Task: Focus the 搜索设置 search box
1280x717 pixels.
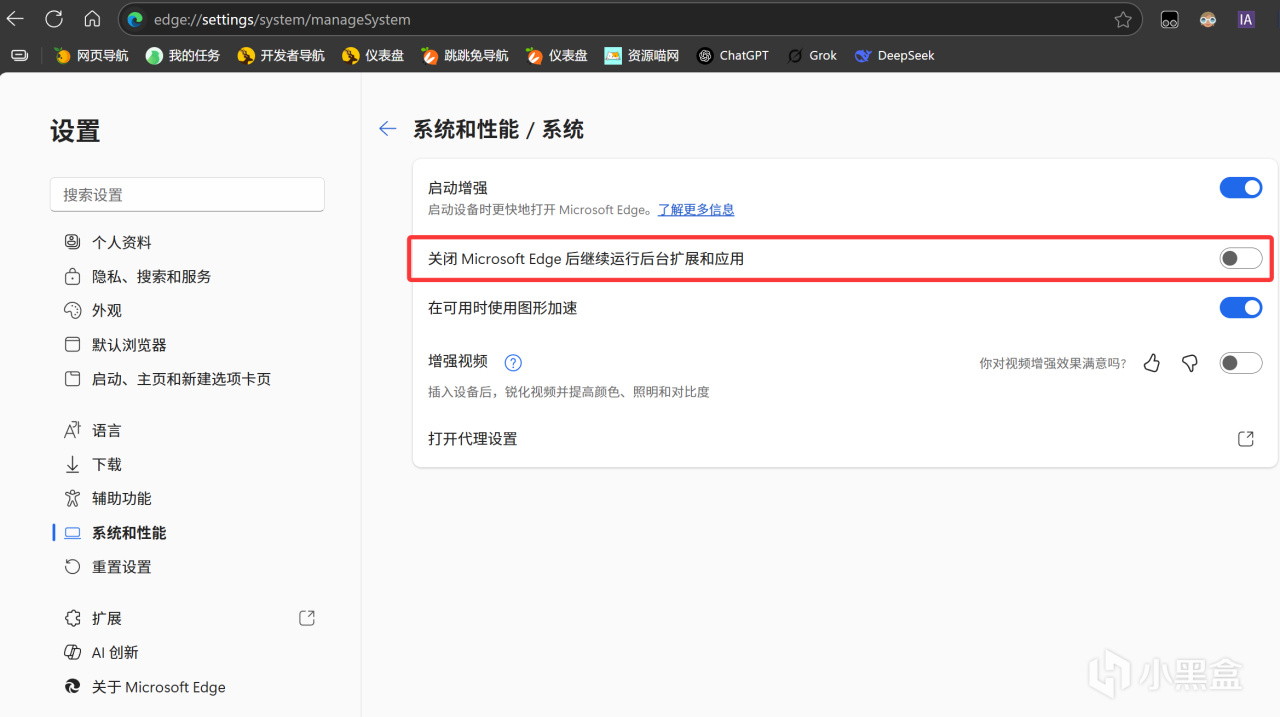Action: coord(187,194)
